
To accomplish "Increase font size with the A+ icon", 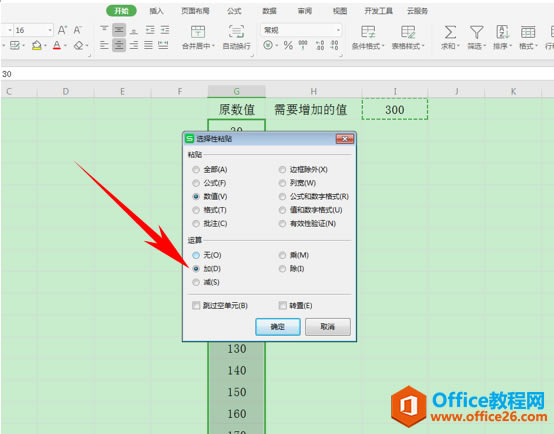I will pos(62,30).
